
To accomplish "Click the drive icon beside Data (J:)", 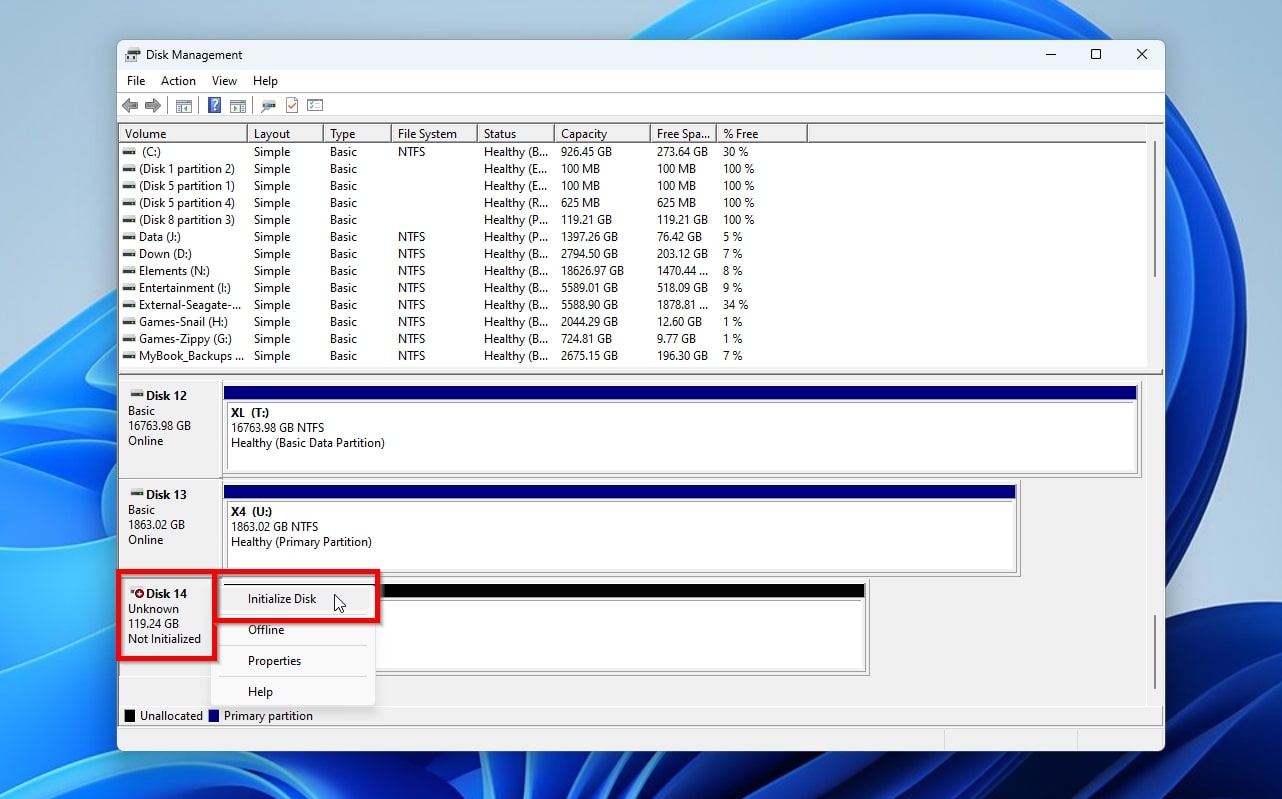I will click(x=129, y=237).
